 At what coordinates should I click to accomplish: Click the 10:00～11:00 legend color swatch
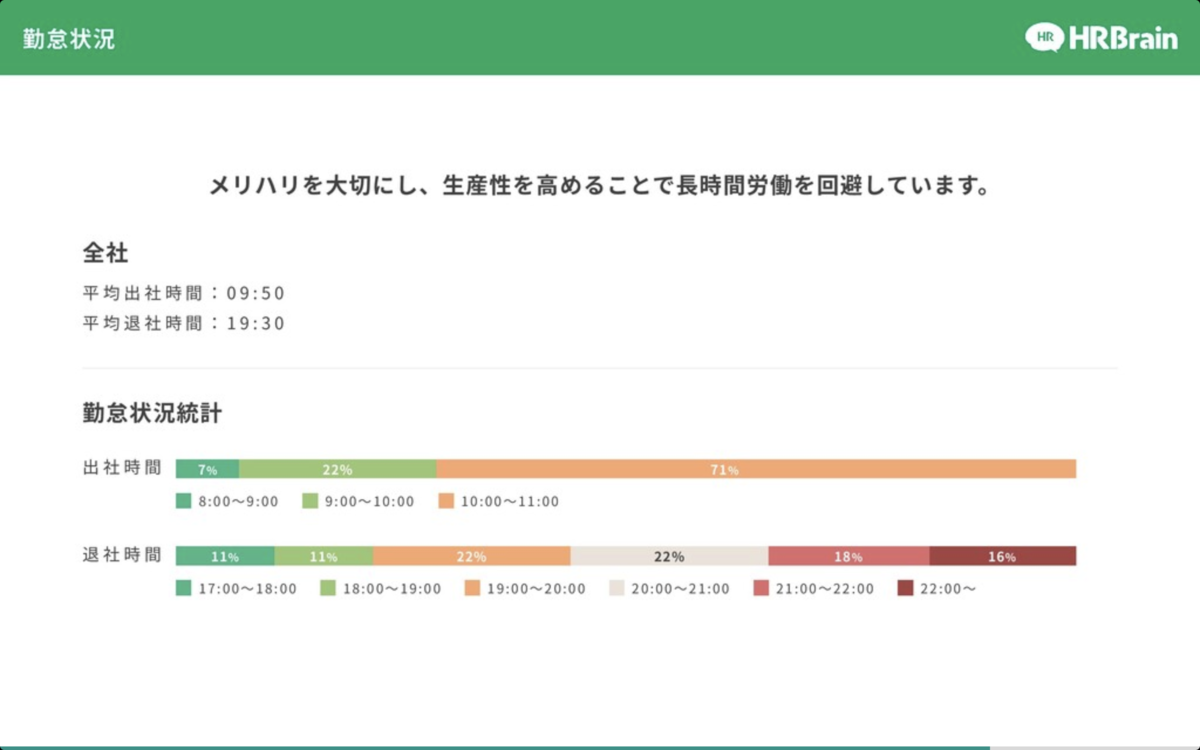point(446,501)
